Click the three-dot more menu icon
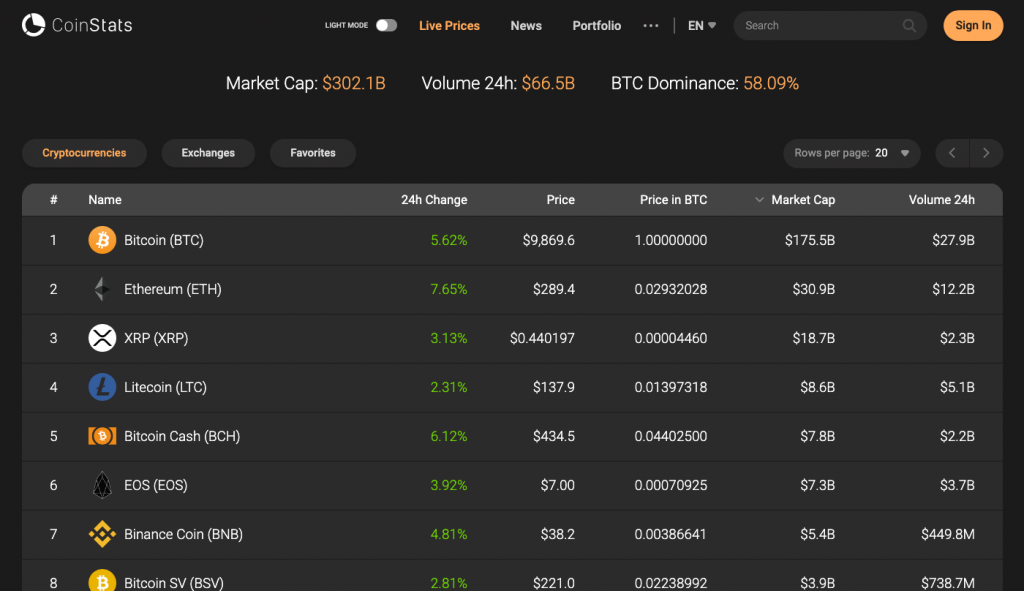Image resolution: width=1024 pixels, height=591 pixels. coord(651,25)
